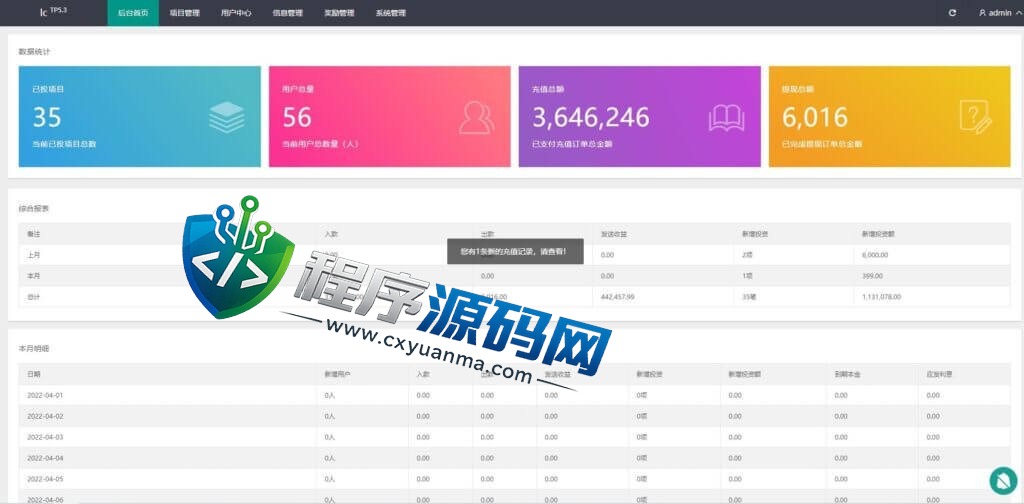Click the document pencil icon on the orange card
Viewport: 1024px width, 504px height.
975,118
